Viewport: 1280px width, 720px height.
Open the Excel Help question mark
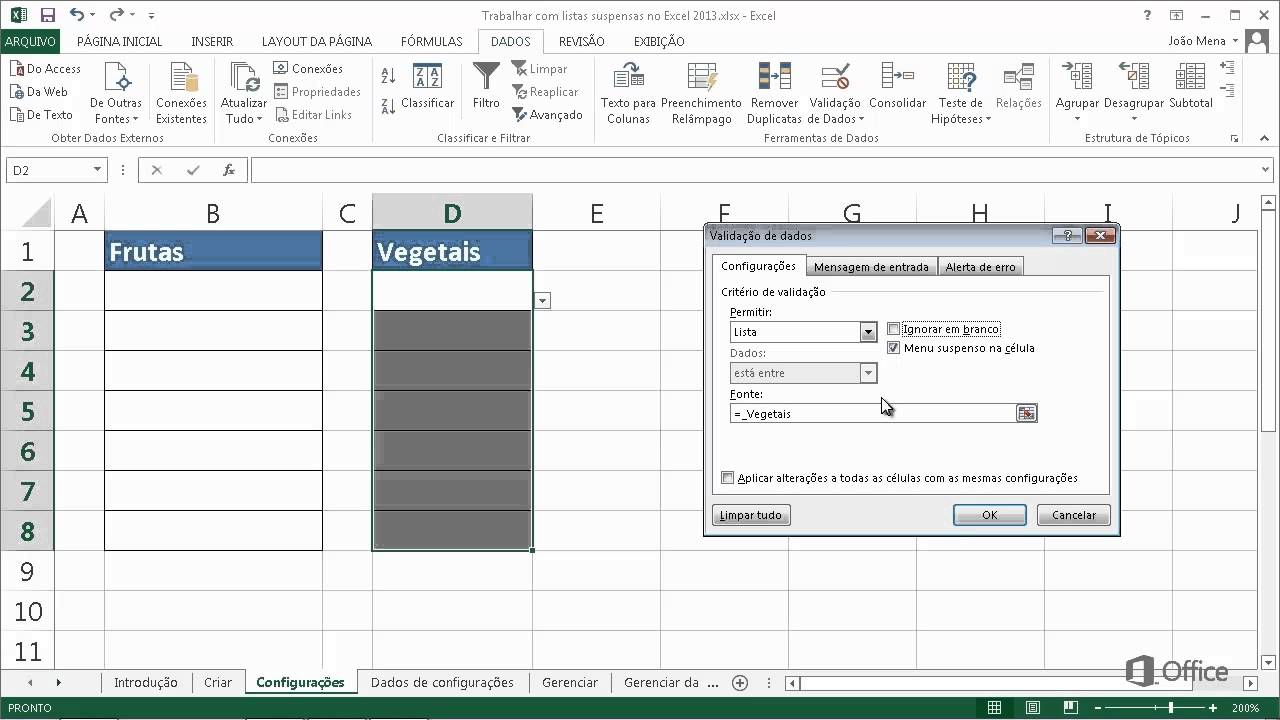[x=1147, y=15]
